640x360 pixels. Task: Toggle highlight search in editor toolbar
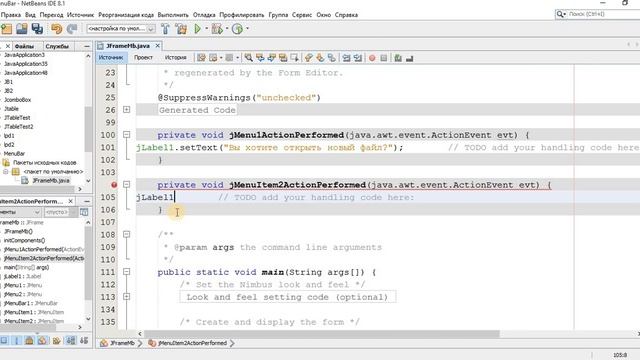click(282, 58)
